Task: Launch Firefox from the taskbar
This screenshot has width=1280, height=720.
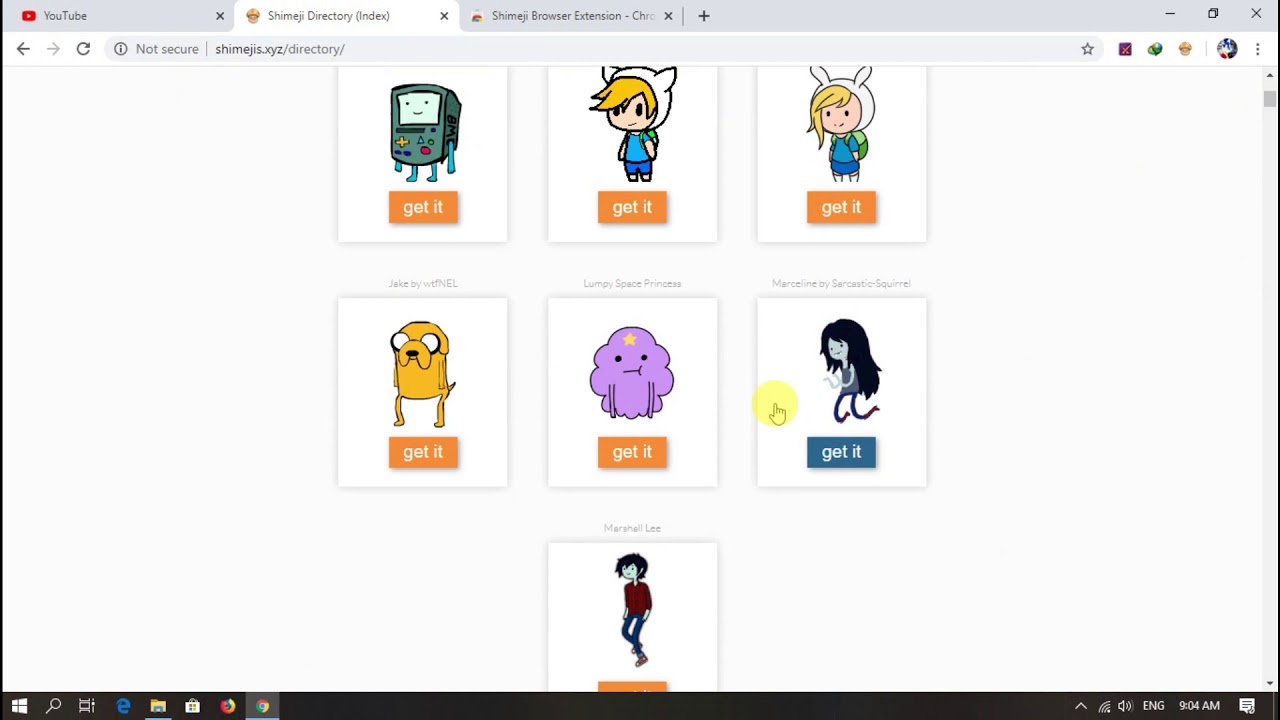Action: point(227,706)
